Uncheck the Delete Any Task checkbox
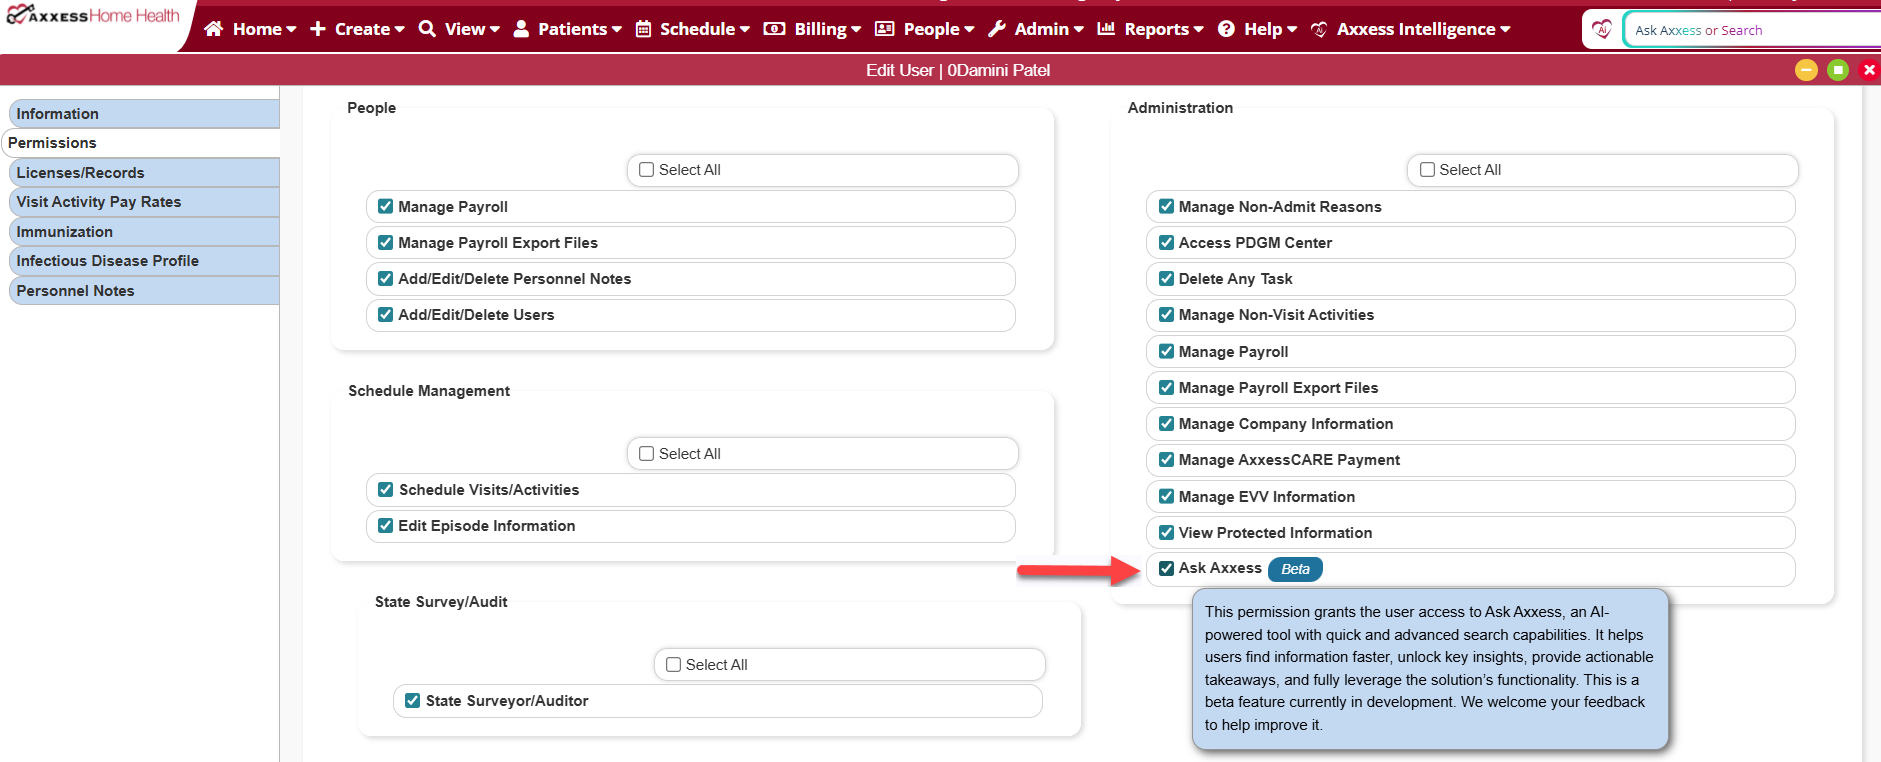The width and height of the screenshot is (1881, 762). click(x=1166, y=279)
